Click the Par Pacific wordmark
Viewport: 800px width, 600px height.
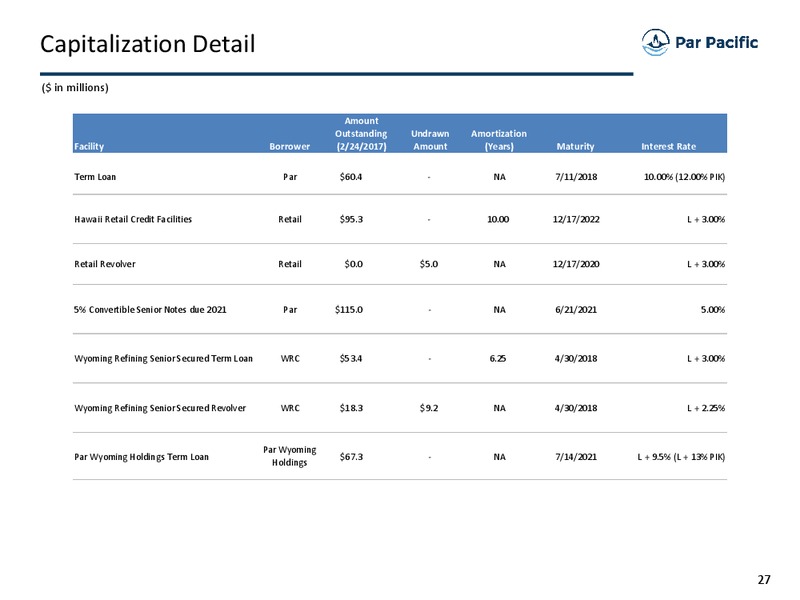pos(716,42)
